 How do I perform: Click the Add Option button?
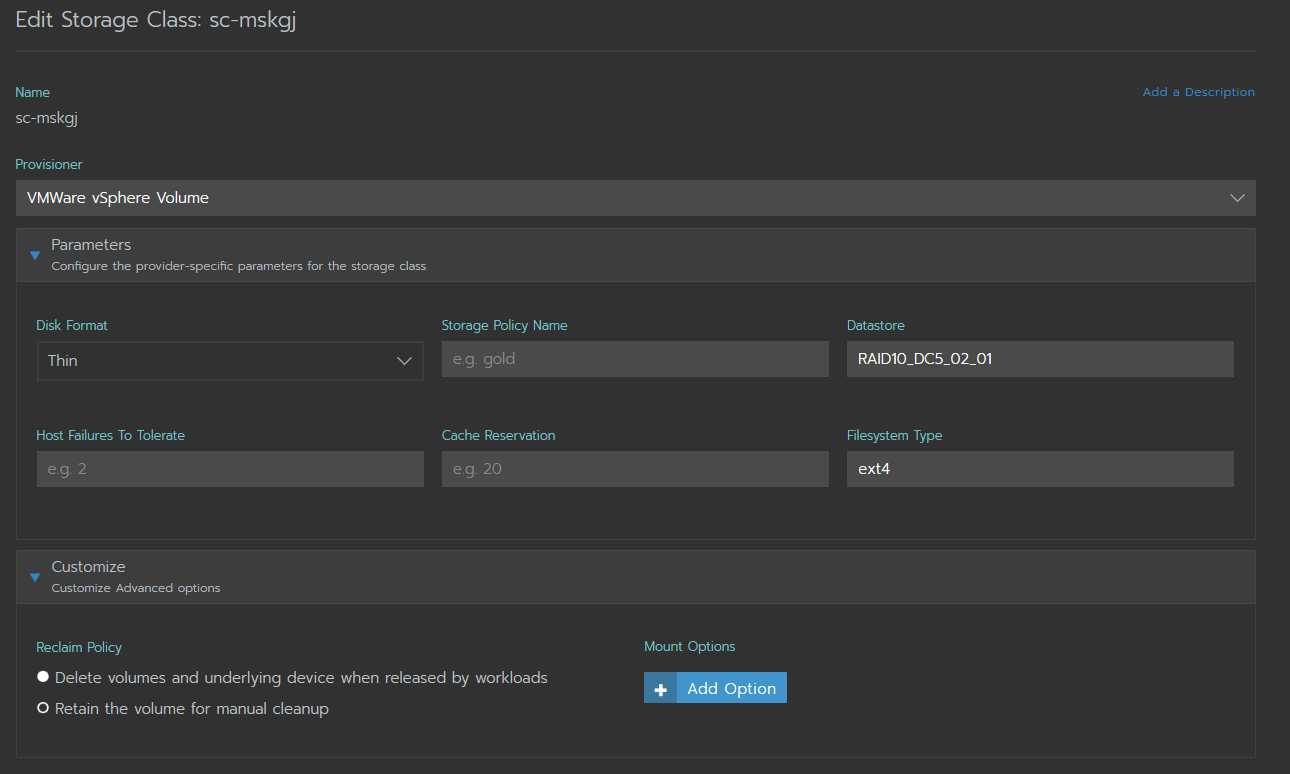pyautogui.click(x=731, y=688)
